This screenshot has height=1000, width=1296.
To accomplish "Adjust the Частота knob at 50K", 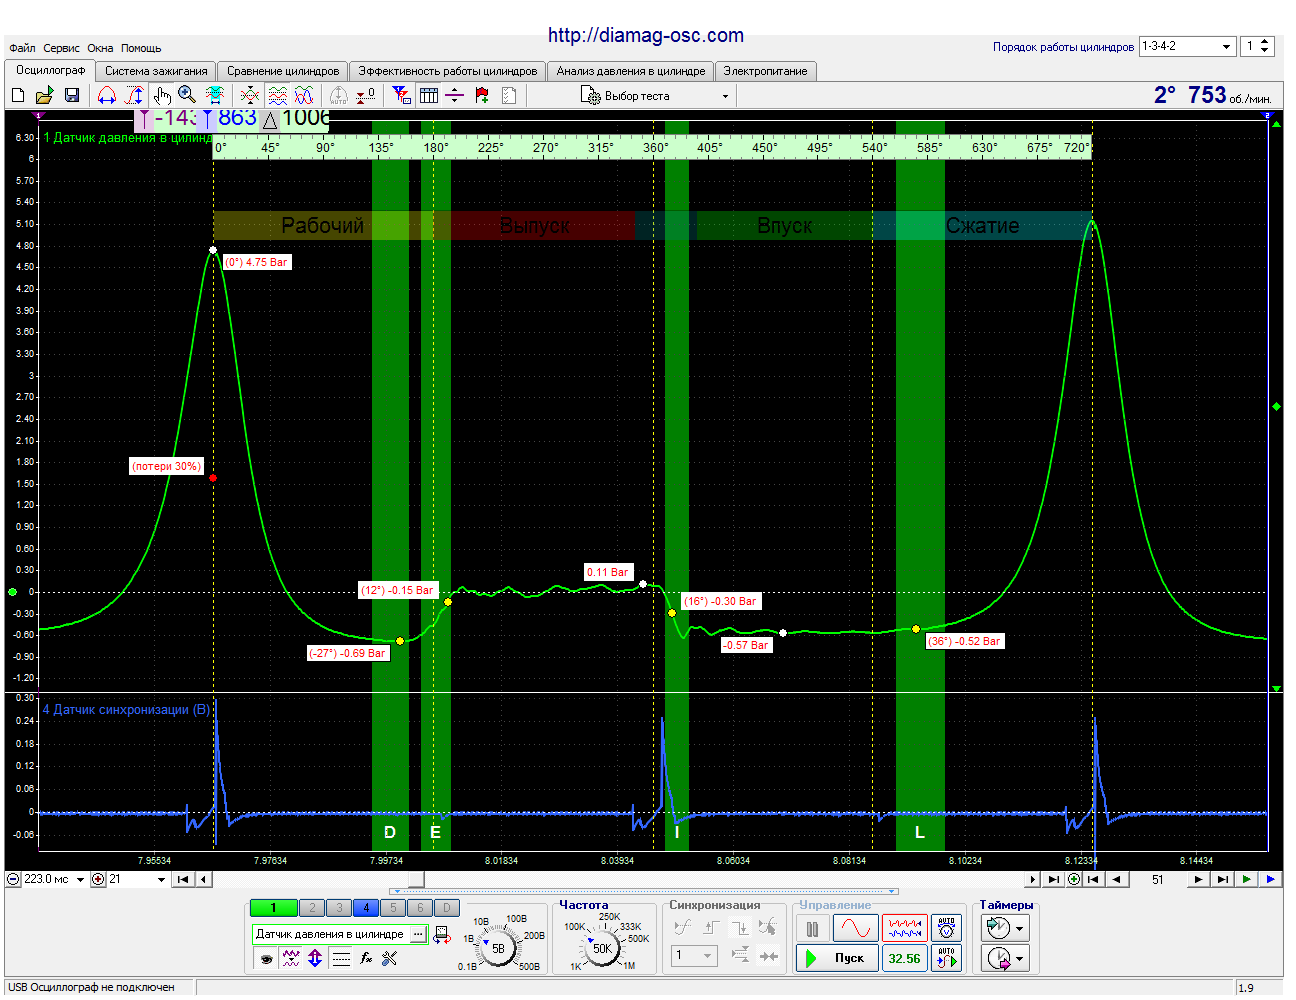I will coord(602,948).
